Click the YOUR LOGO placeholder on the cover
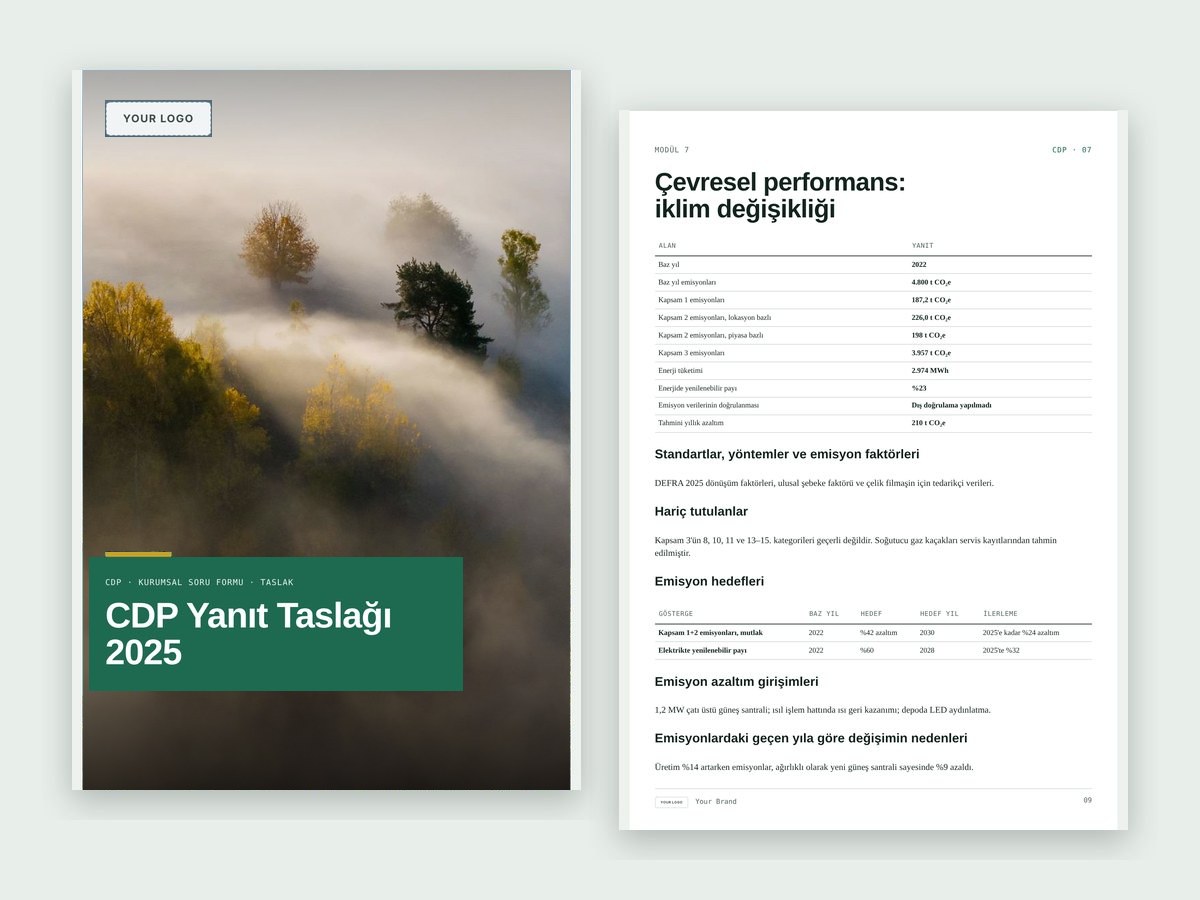Viewport: 1200px width, 900px height. tap(158, 118)
